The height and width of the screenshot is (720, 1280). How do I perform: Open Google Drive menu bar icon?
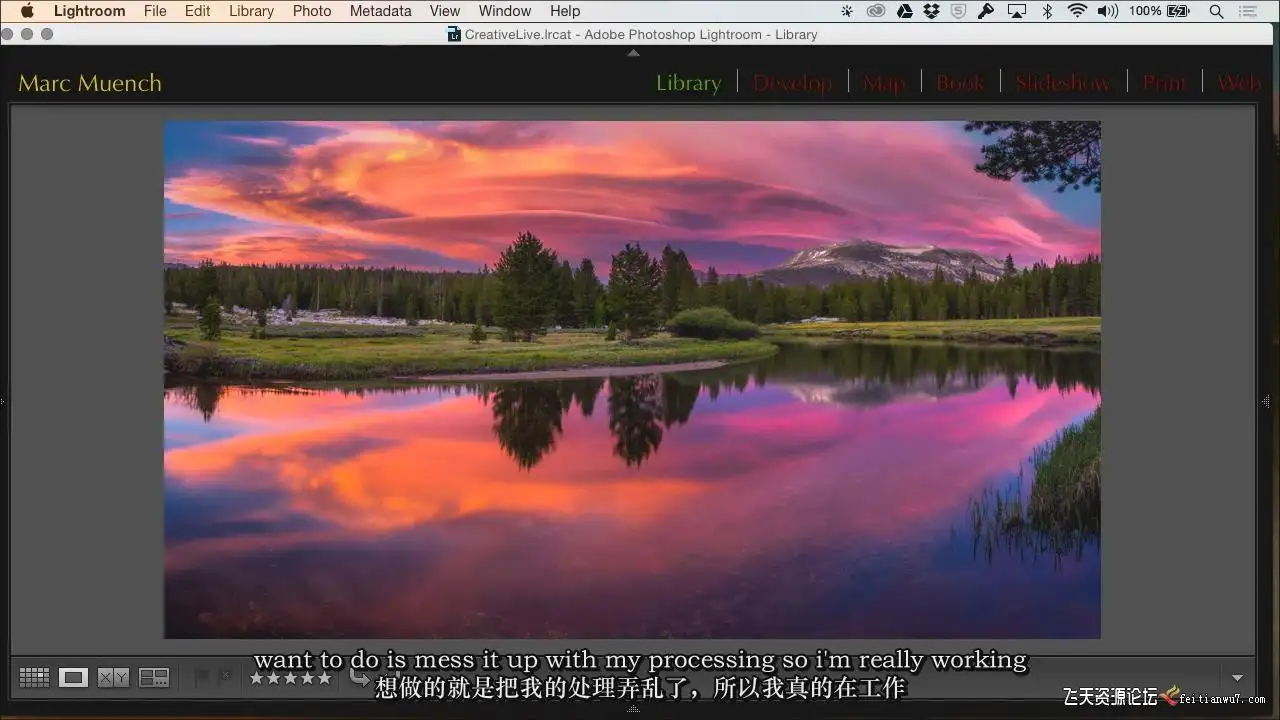tap(905, 11)
